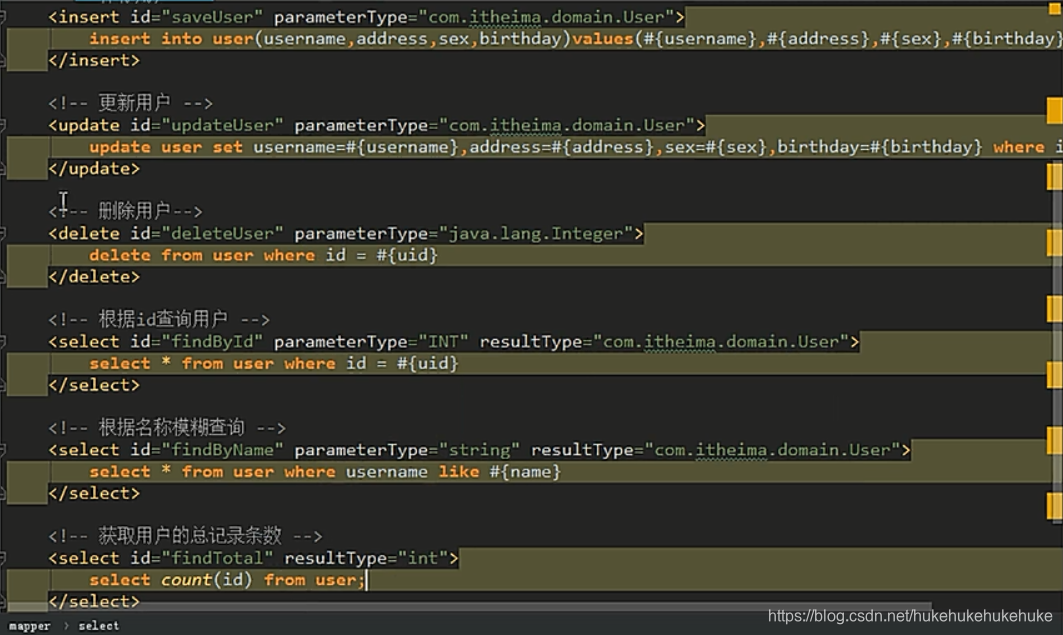Click #{uid} in the select by id statement
Screen dimensions: 1063x635
428,363
